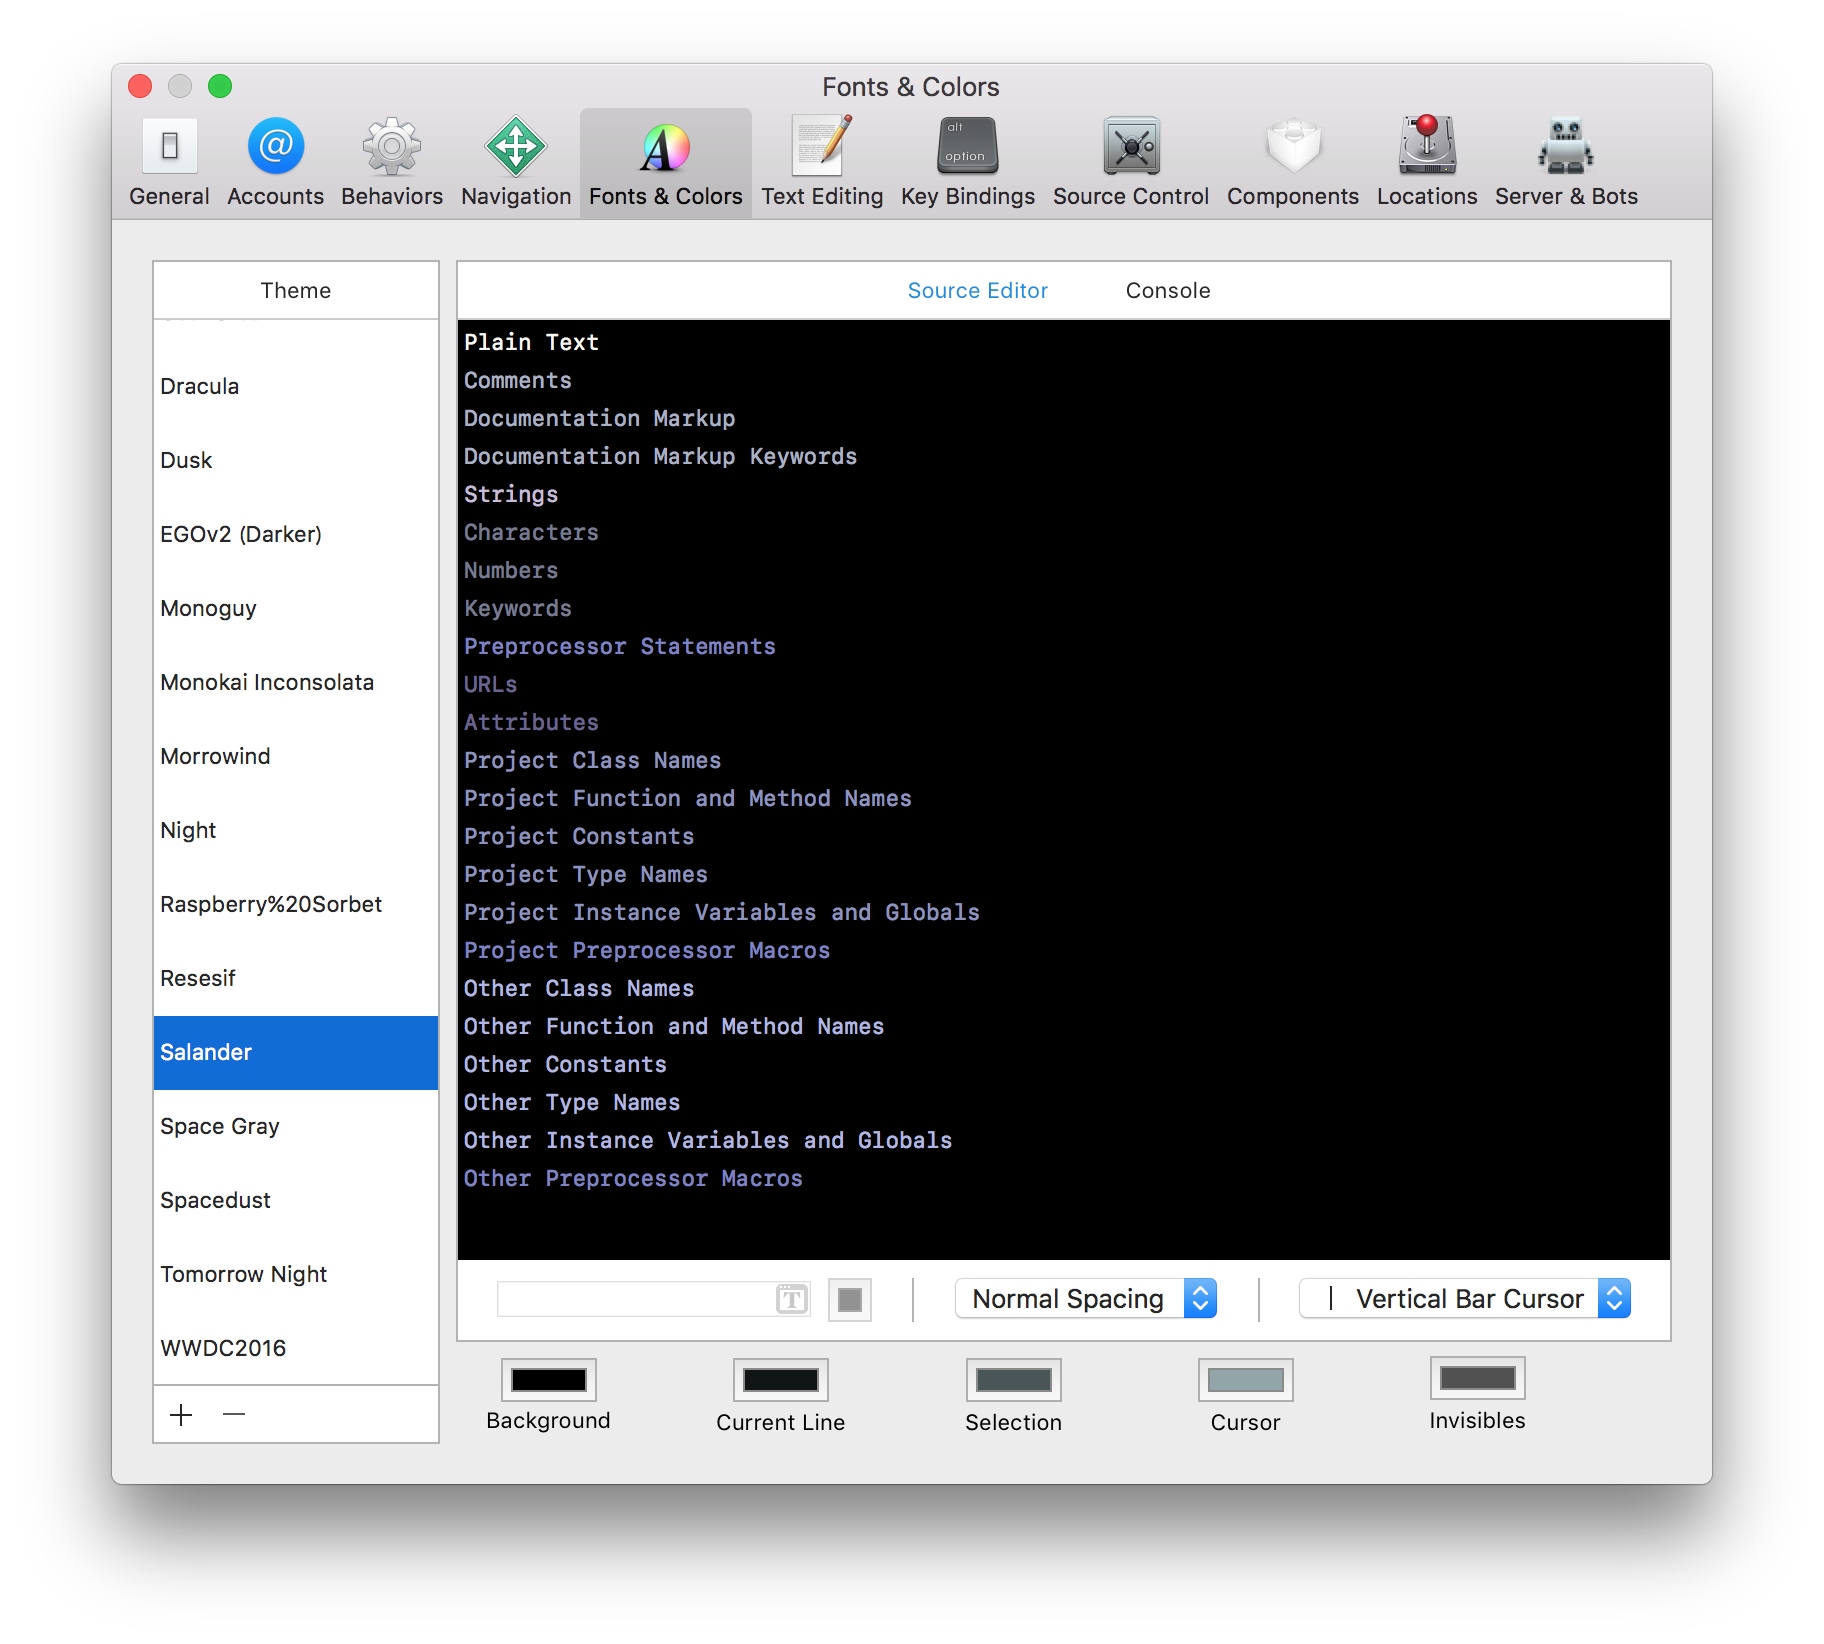Switch to the Console tab
1824x1644 pixels.
click(1168, 291)
